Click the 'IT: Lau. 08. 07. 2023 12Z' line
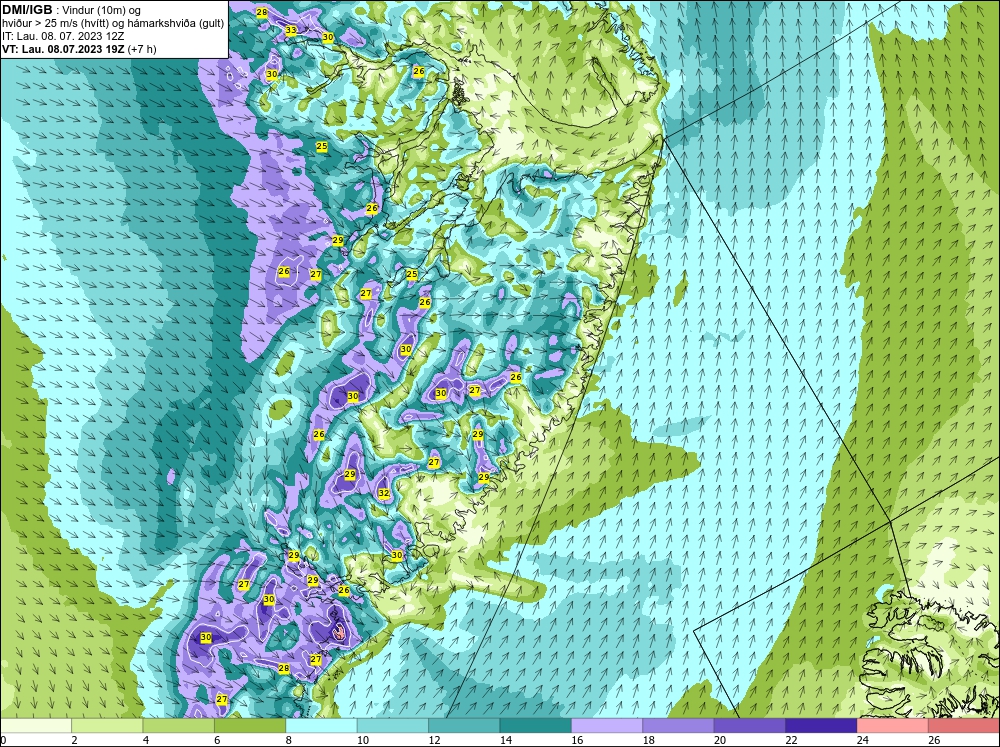 click(64, 36)
